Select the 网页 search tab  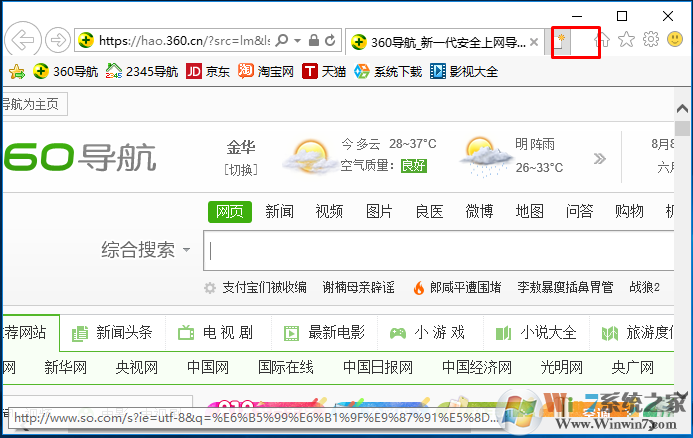click(x=230, y=212)
